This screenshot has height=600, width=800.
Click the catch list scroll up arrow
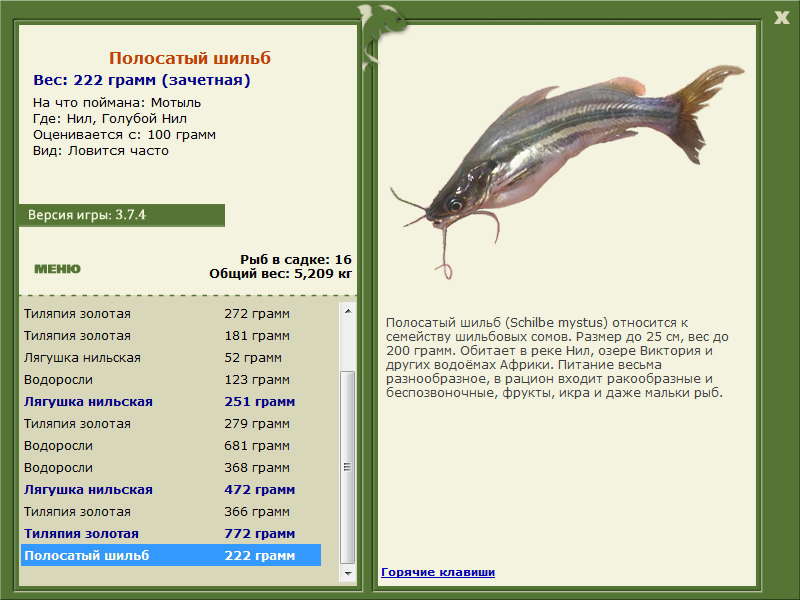[x=348, y=311]
